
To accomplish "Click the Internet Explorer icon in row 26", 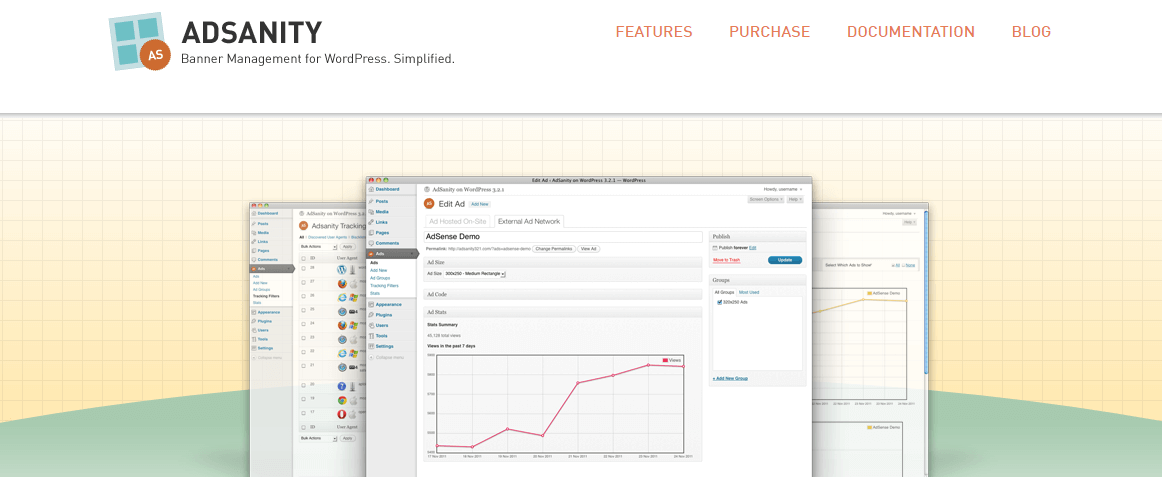I will point(342,298).
